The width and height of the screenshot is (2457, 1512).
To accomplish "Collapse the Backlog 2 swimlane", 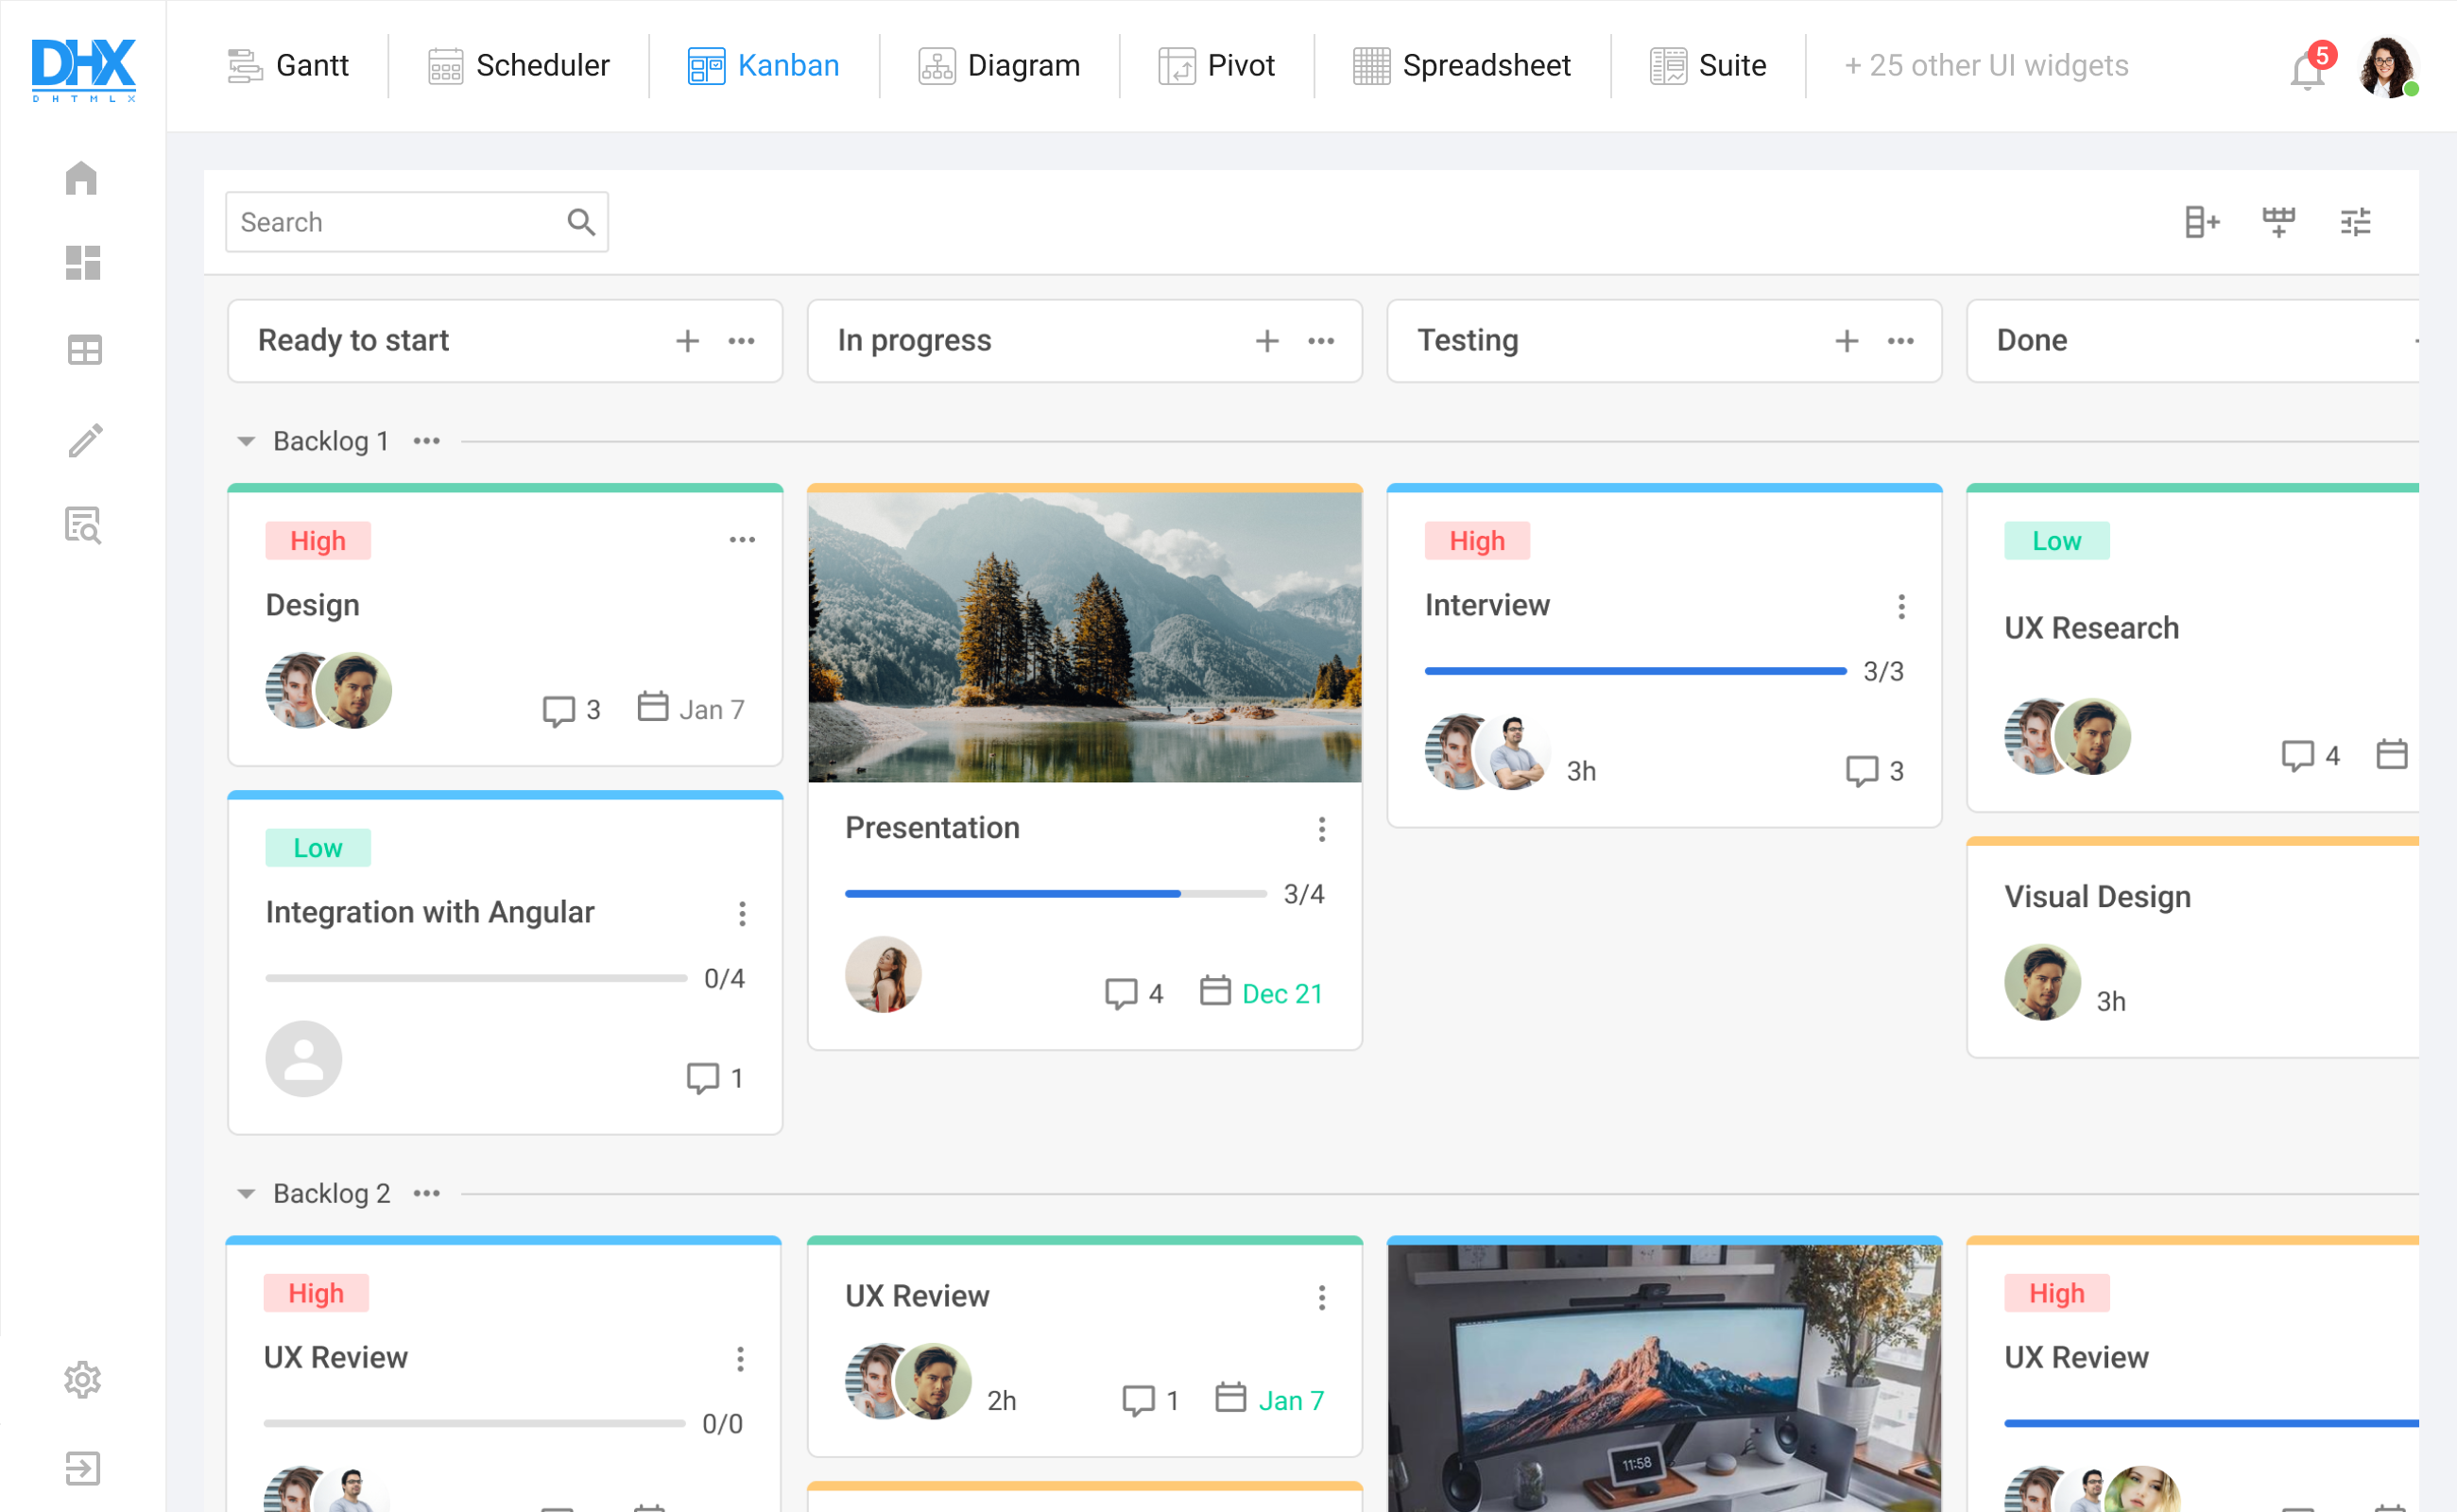I will point(246,1193).
